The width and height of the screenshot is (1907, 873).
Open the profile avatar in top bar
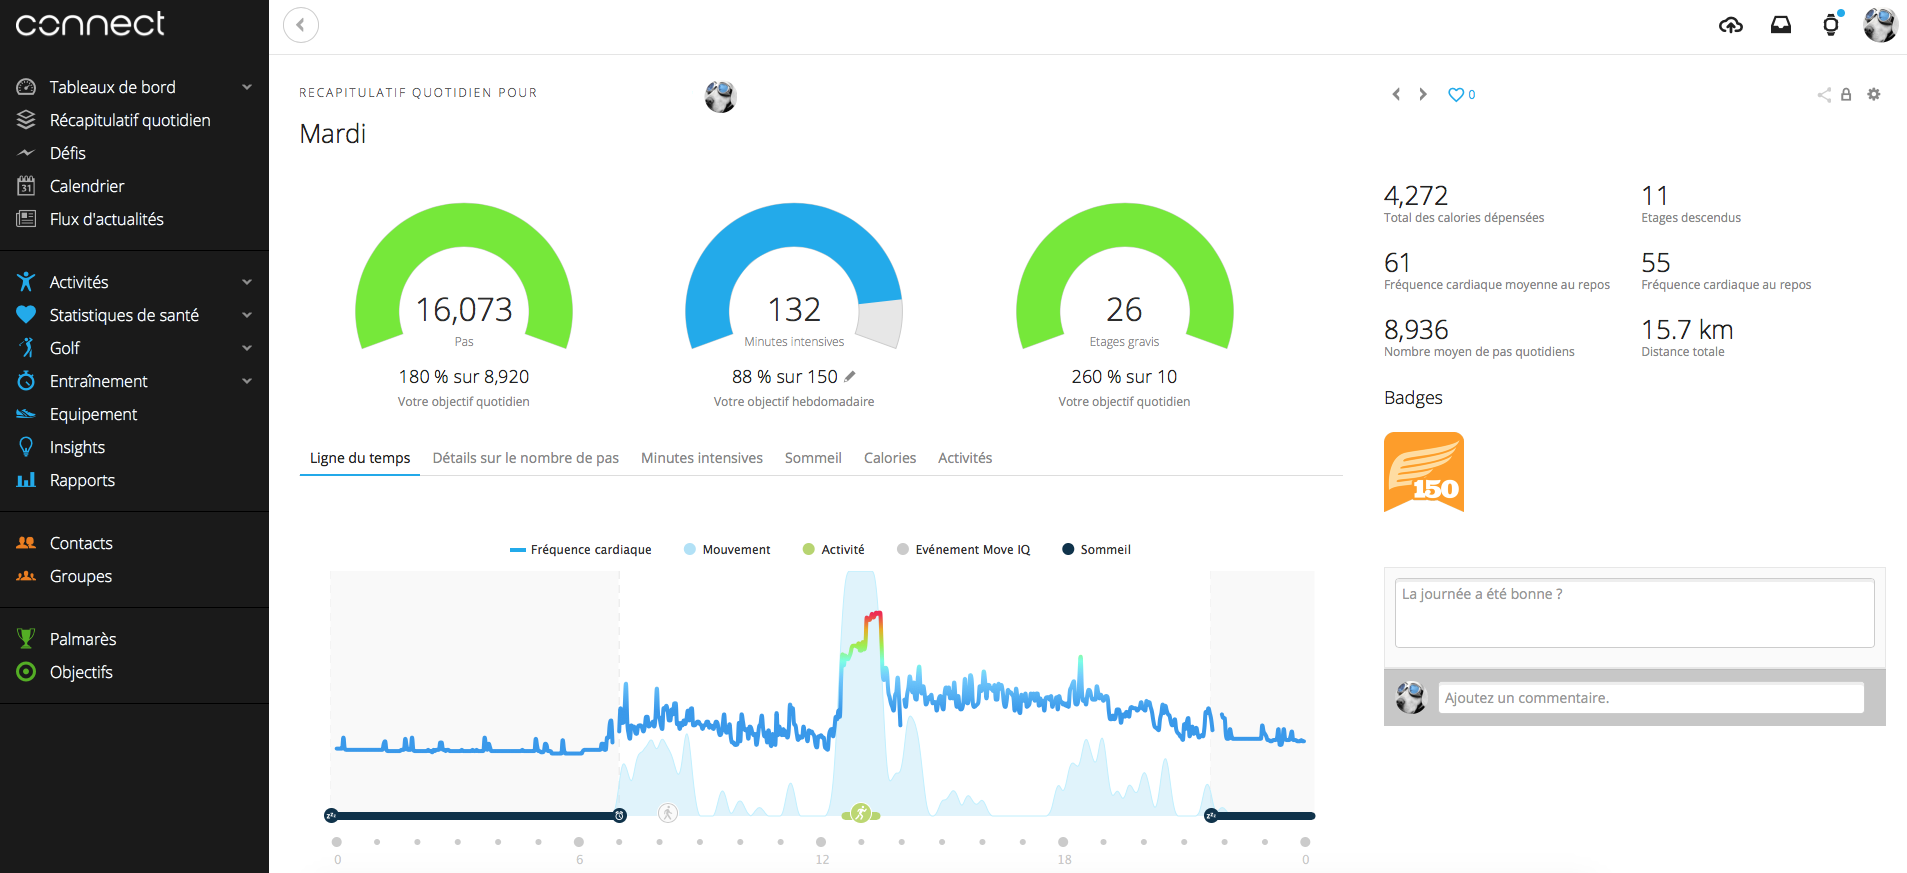coord(1880,24)
